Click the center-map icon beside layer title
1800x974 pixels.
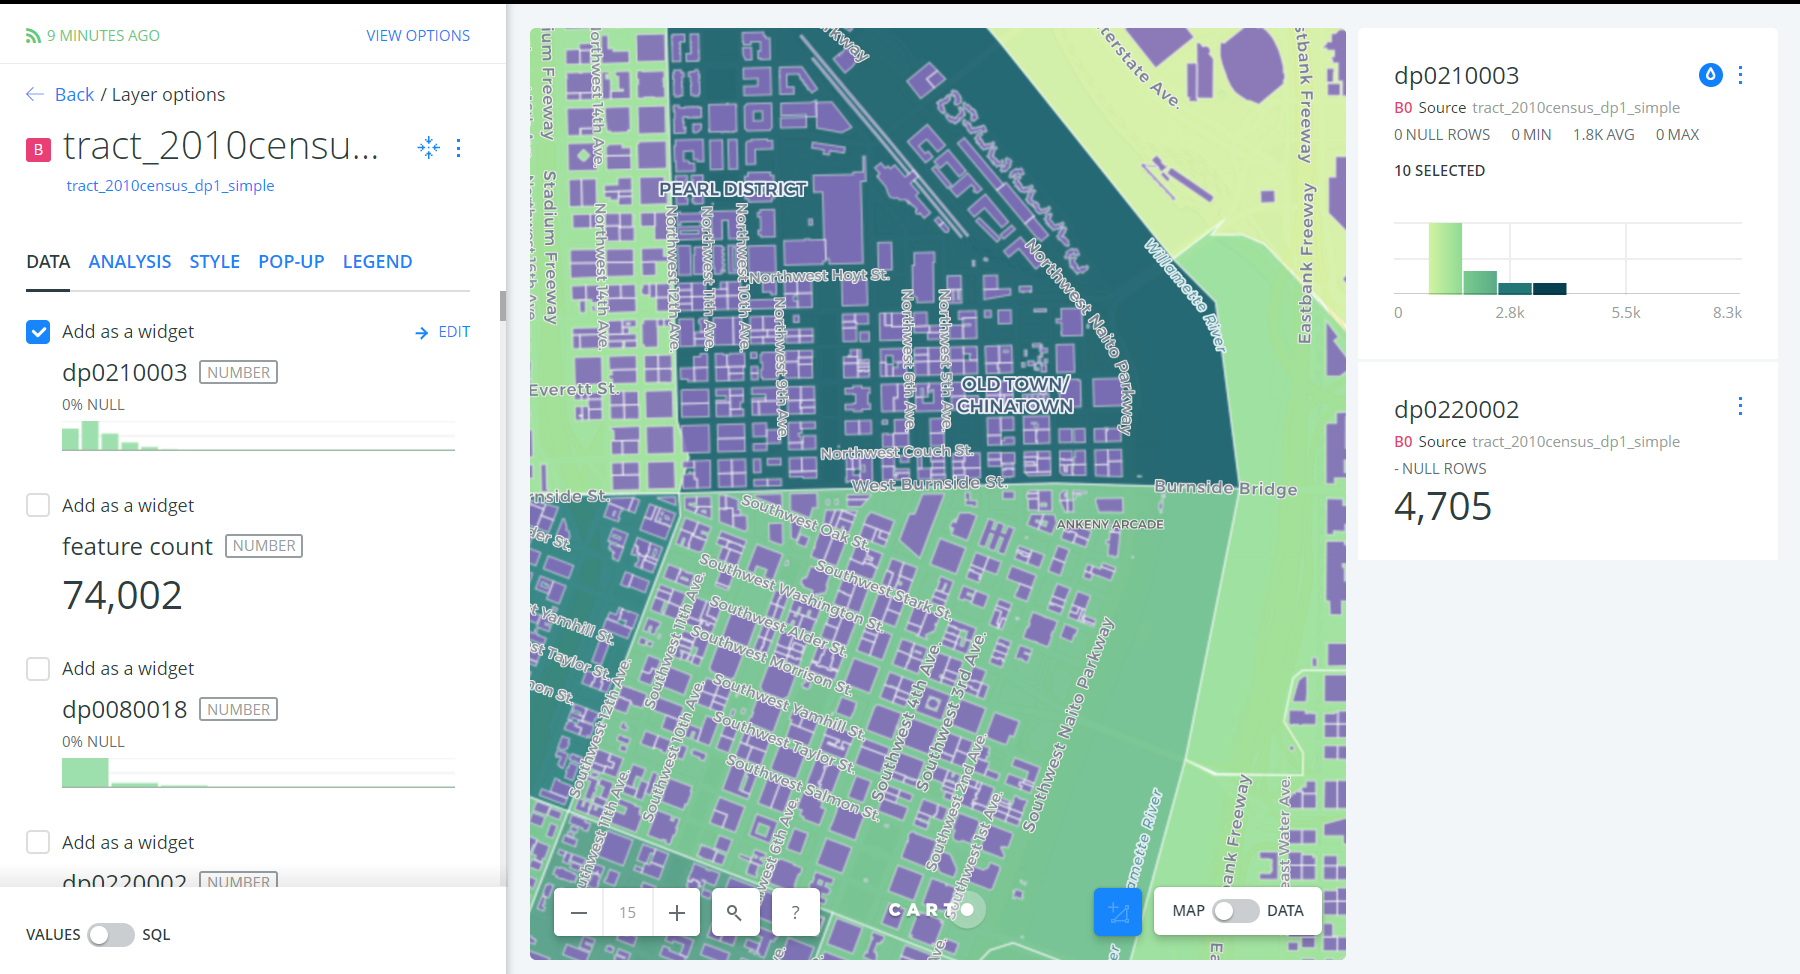pyautogui.click(x=428, y=148)
